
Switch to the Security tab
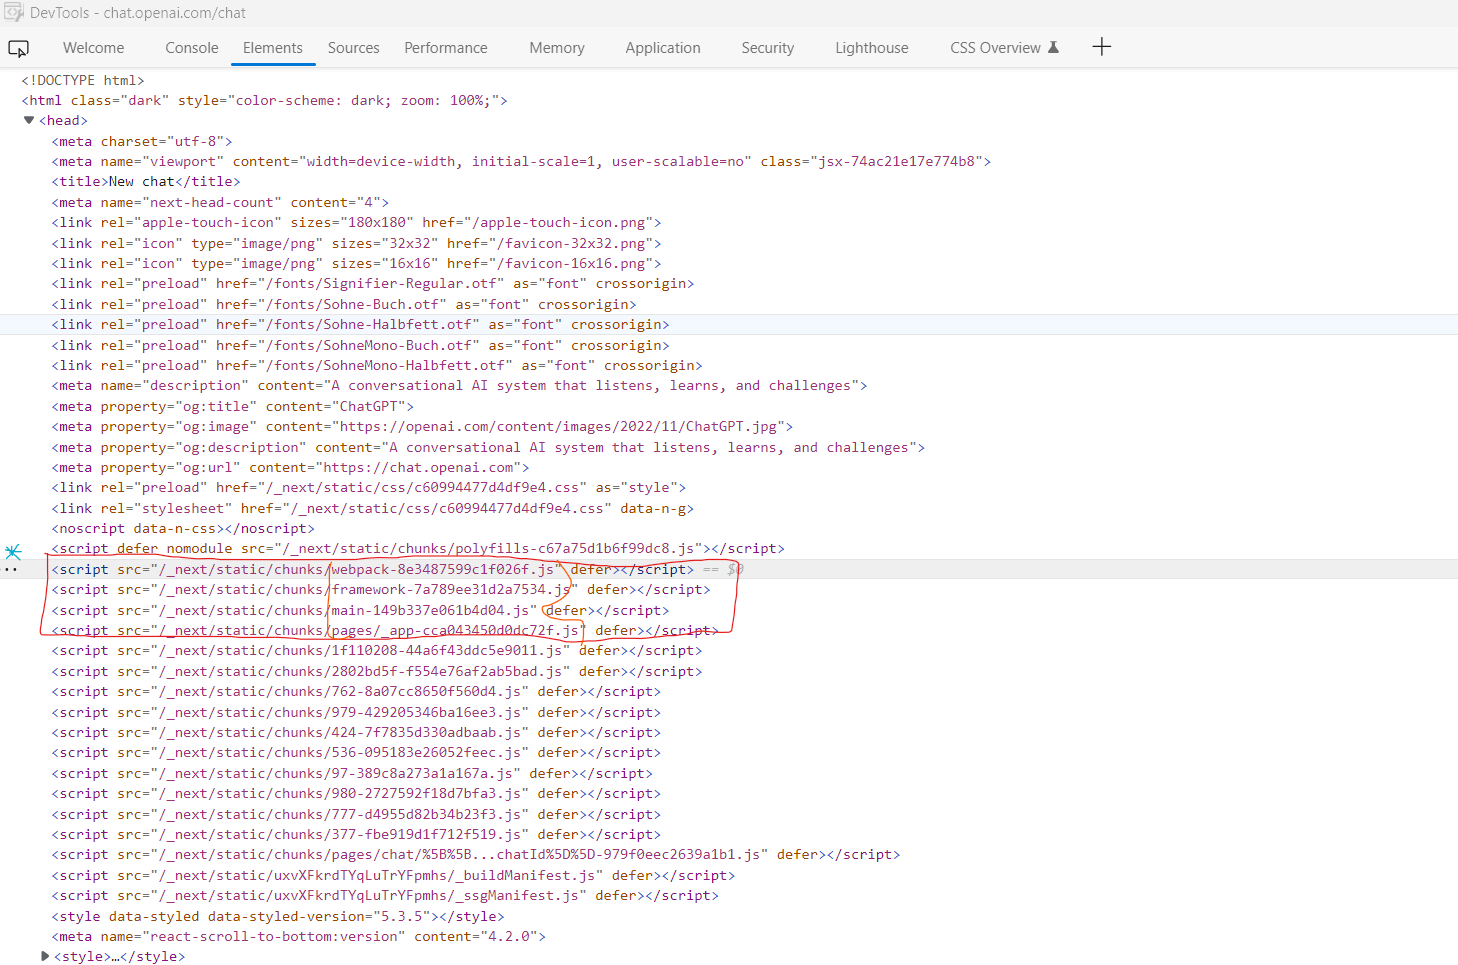(x=767, y=47)
